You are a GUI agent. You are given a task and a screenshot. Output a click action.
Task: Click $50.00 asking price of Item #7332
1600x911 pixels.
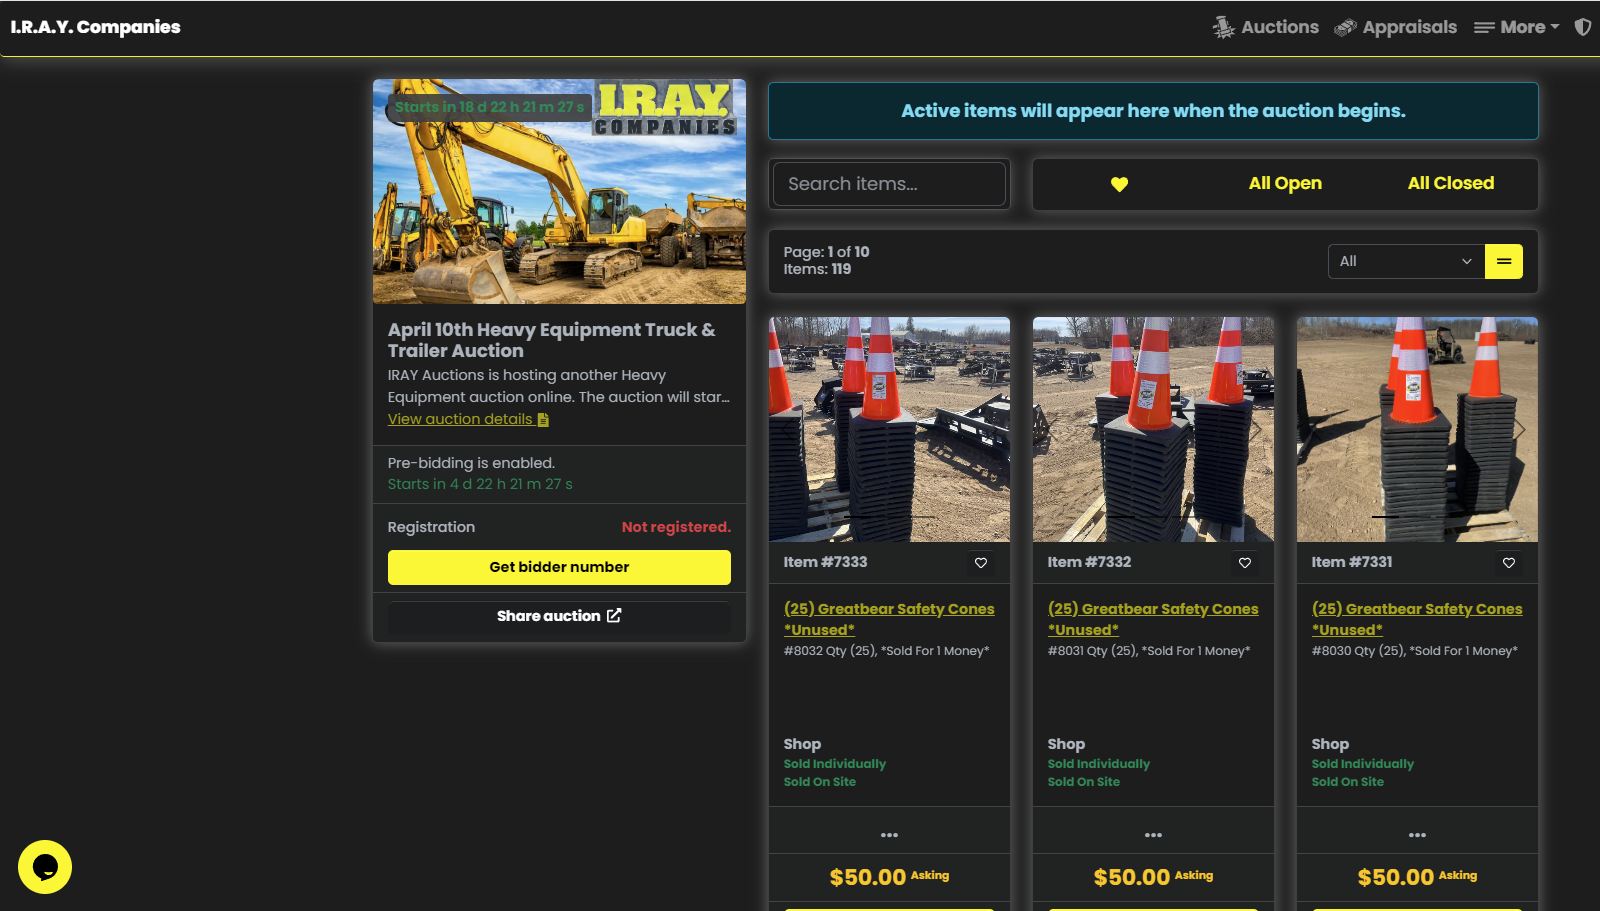(1132, 877)
